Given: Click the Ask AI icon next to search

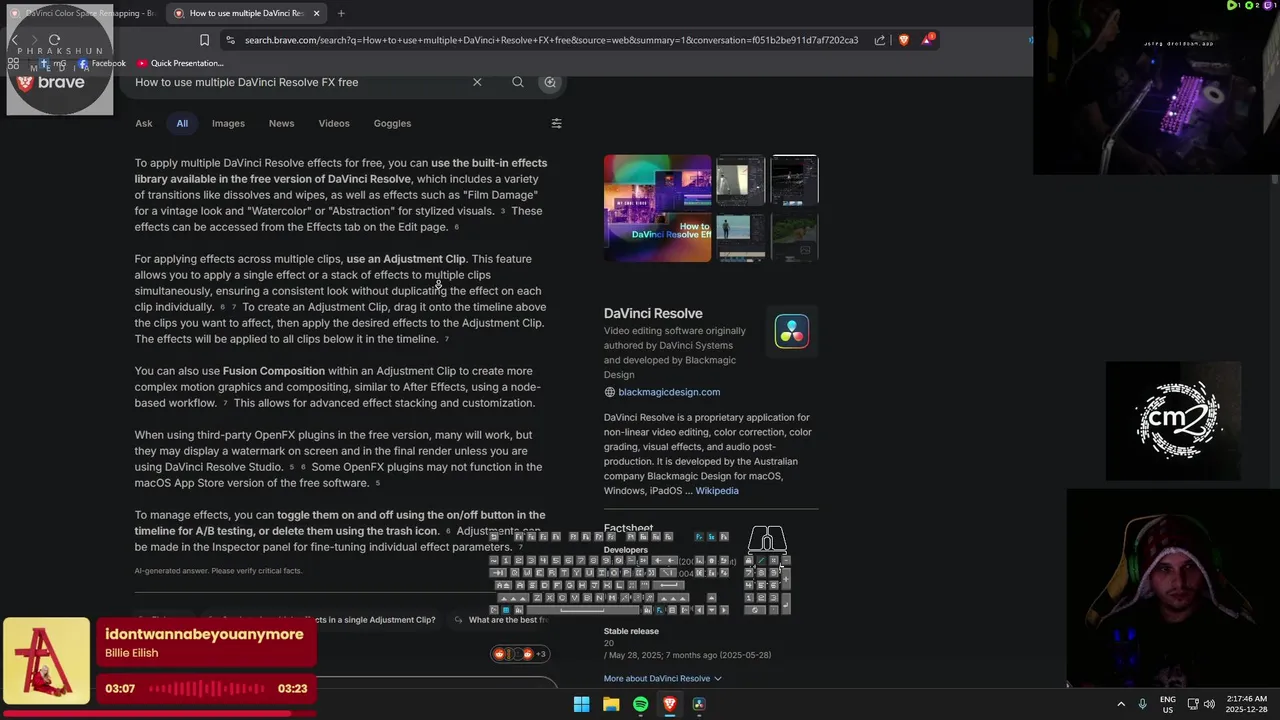Looking at the screenshot, I should 550,82.
